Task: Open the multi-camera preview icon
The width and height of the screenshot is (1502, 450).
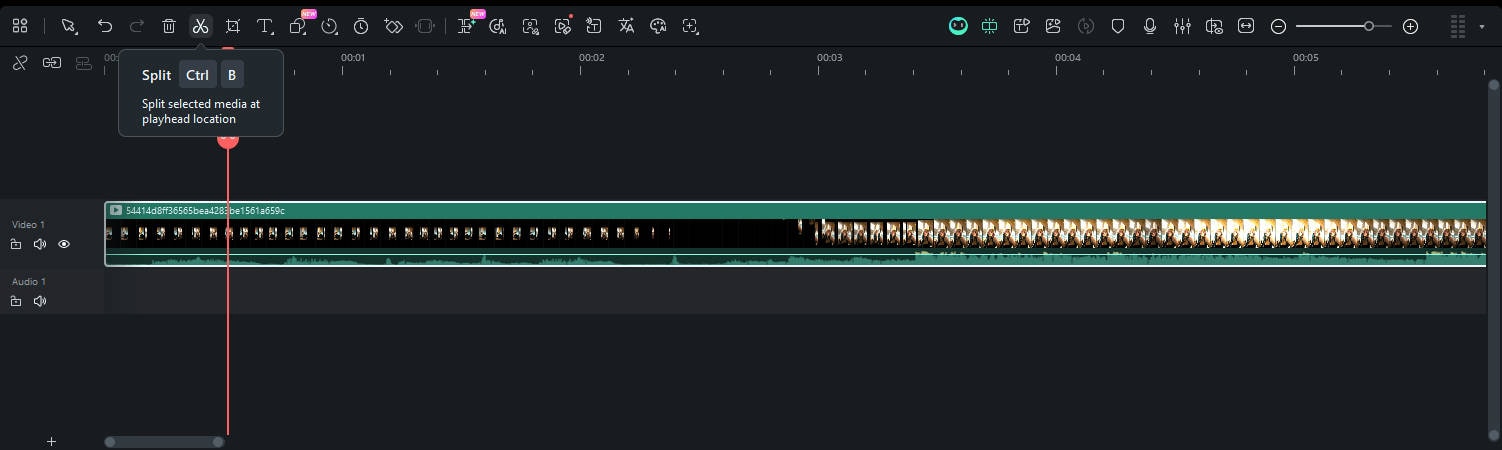Action: tap(1214, 27)
